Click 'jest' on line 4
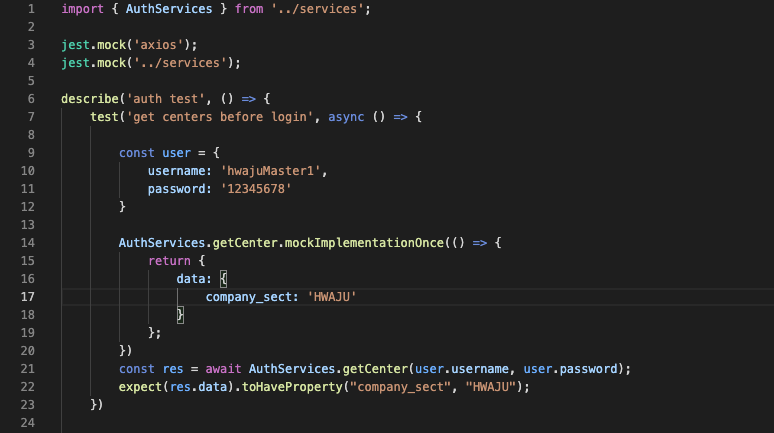The width and height of the screenshot is (774, 433). click(76, 63)
